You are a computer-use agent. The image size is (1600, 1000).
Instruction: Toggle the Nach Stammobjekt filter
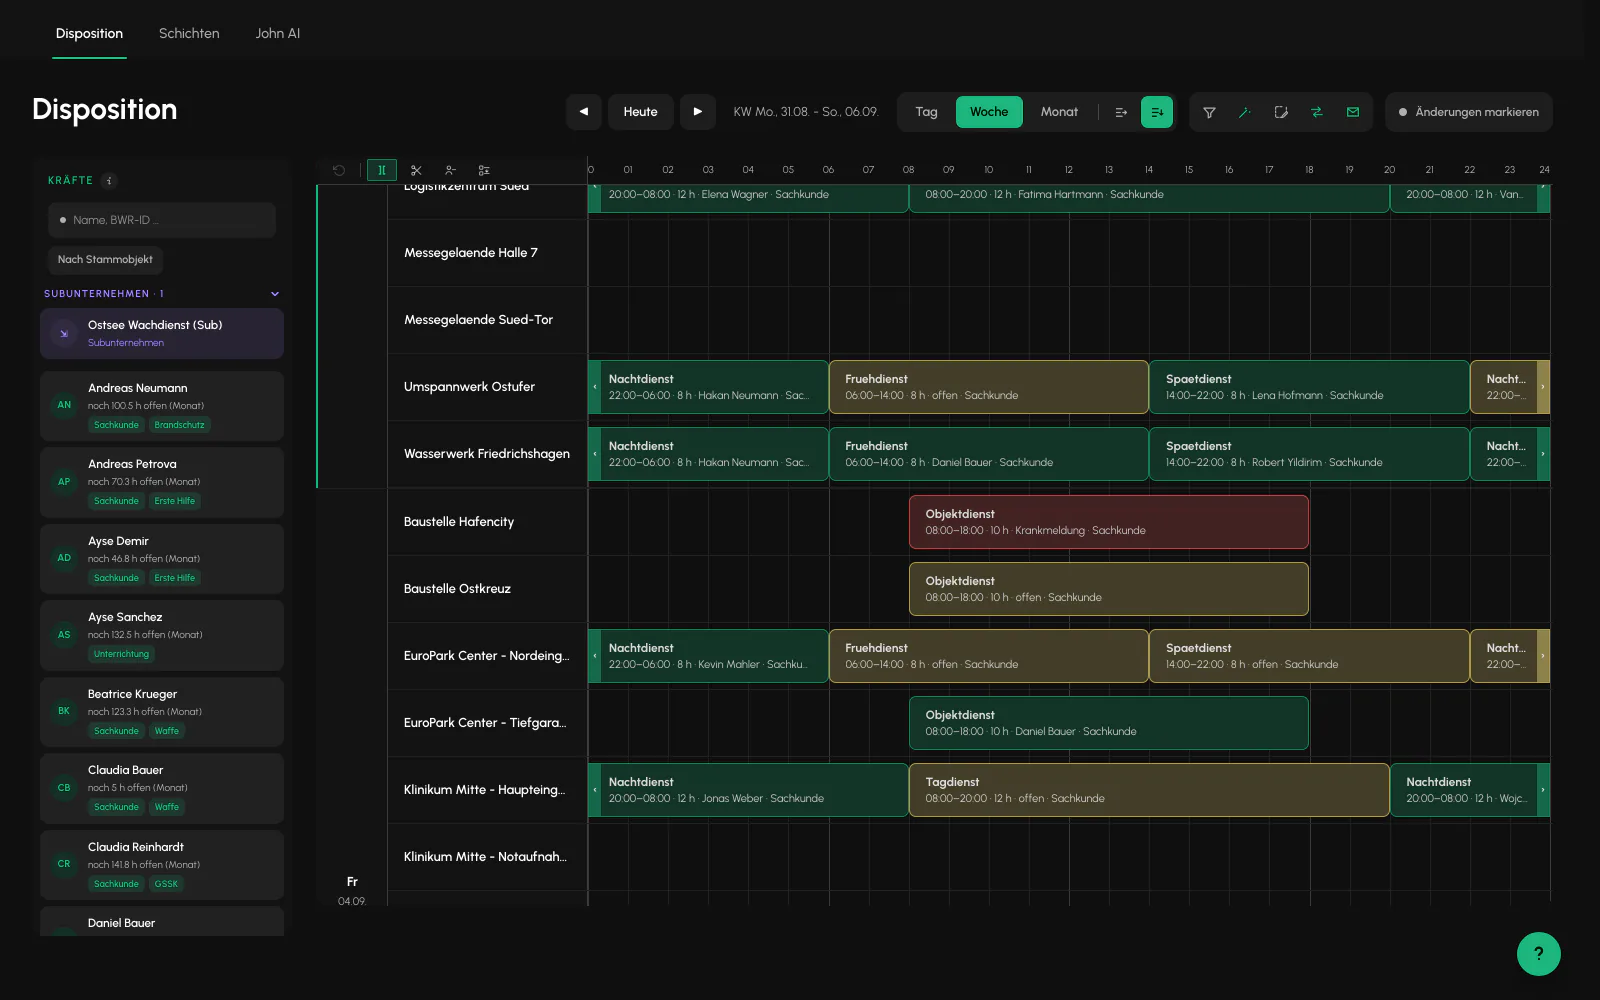coord(105,260)
